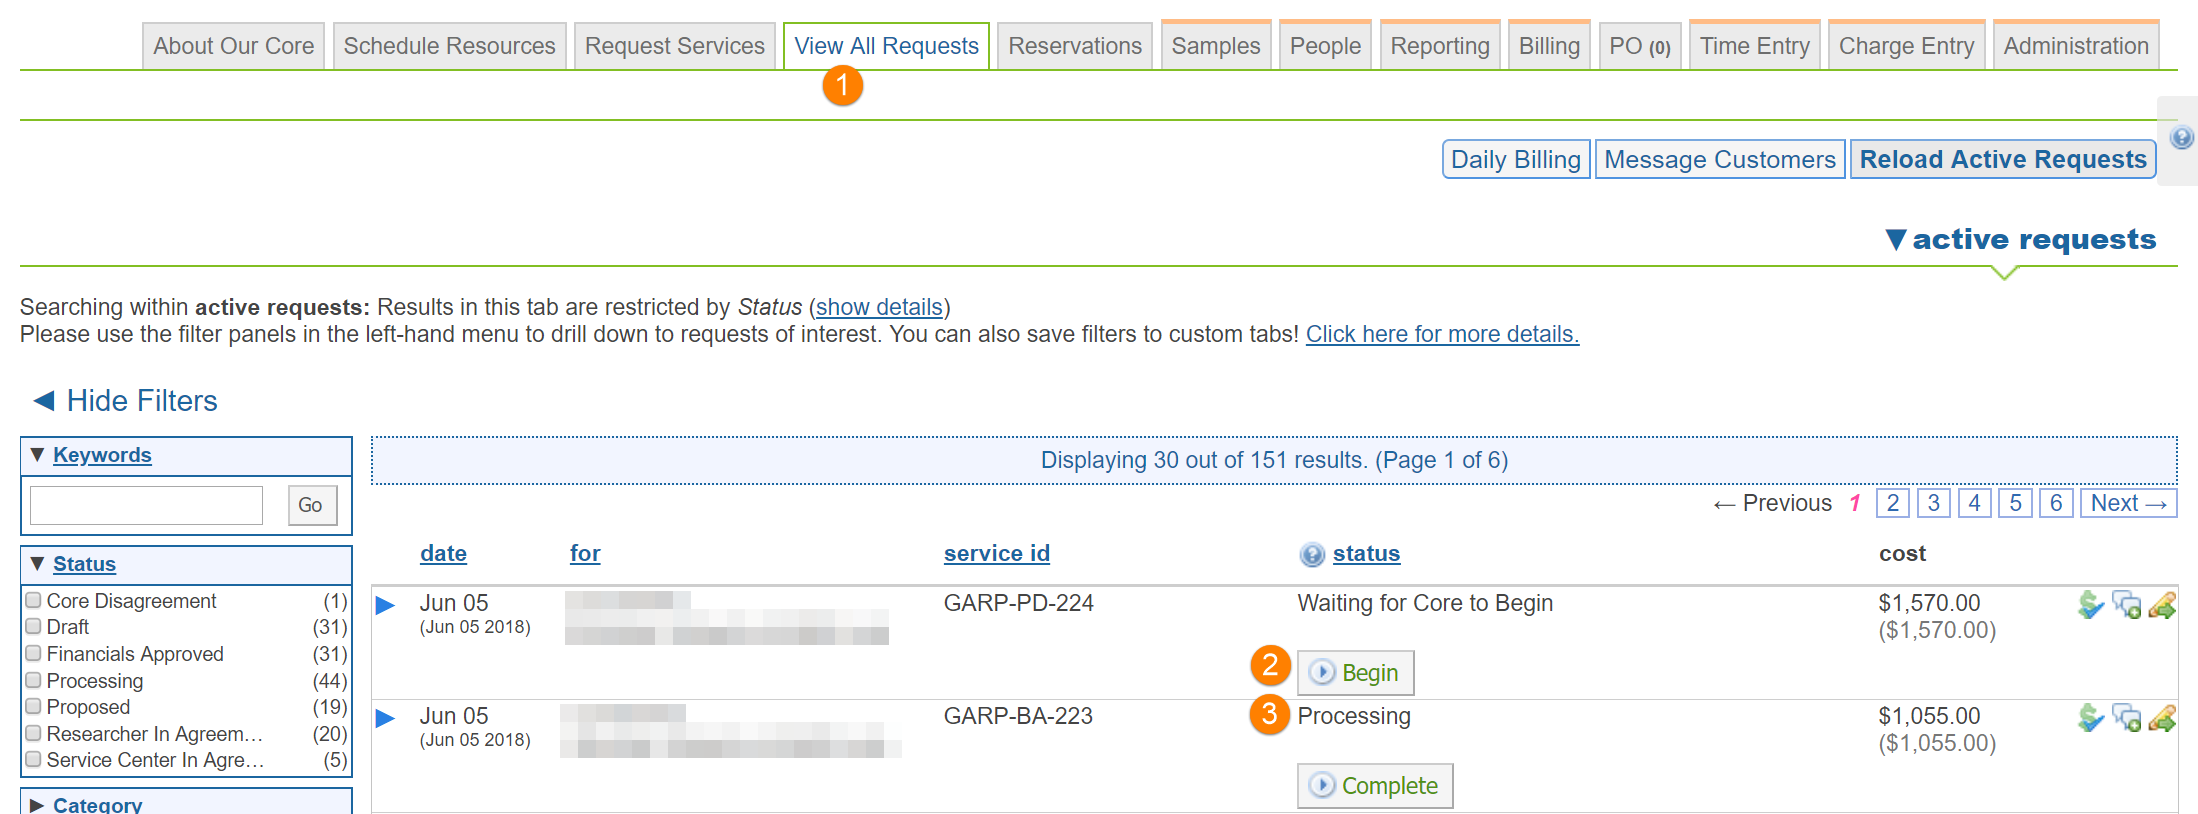This screenshot has height=814, width=2198.
Task: Click dollar-check payment icon for GARP-PD-224
Action: pyautogui.click(x=2090, y=605)
